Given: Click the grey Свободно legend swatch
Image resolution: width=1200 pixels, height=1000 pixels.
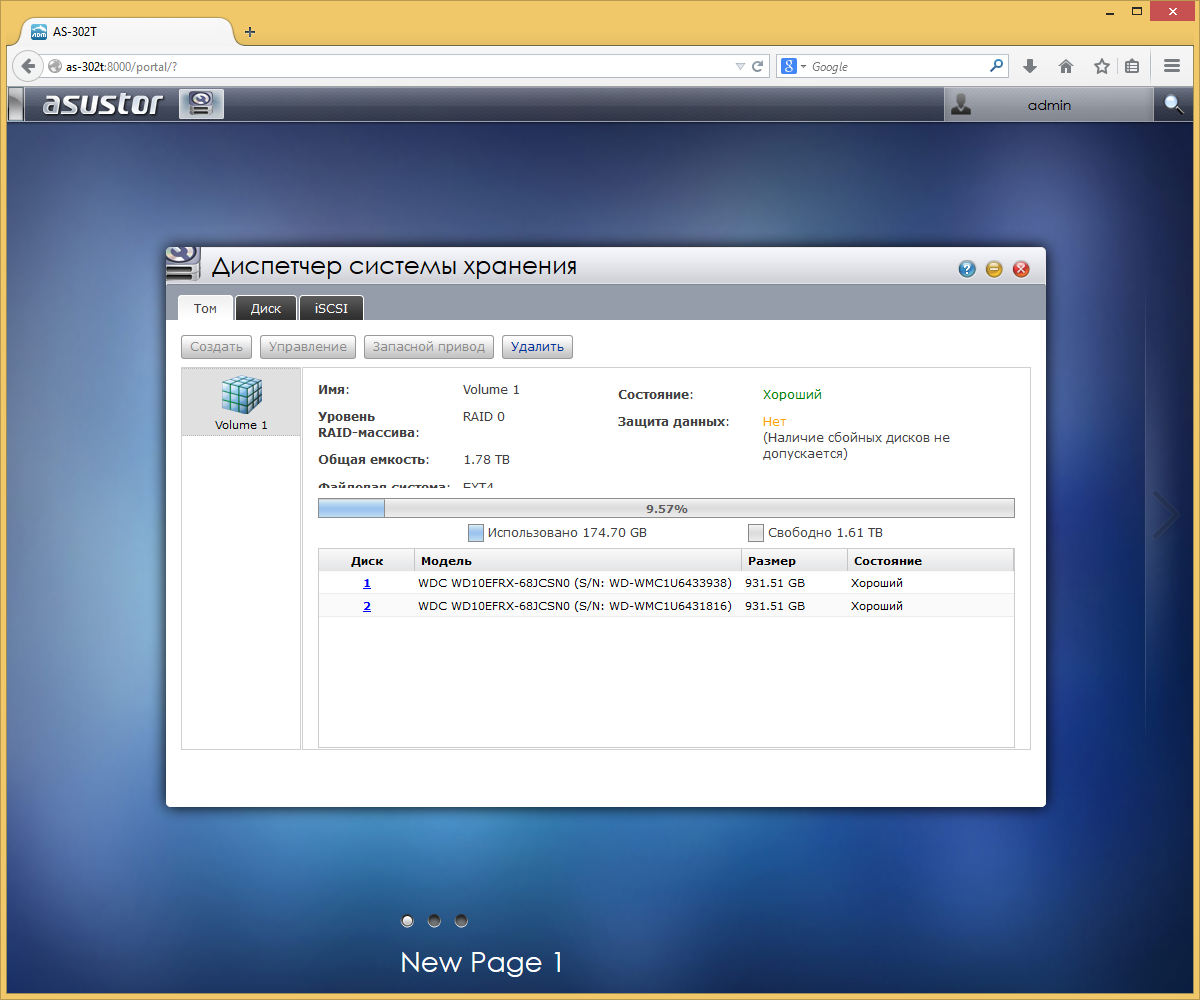Looking at the screenshot, I should pos(756,533).
